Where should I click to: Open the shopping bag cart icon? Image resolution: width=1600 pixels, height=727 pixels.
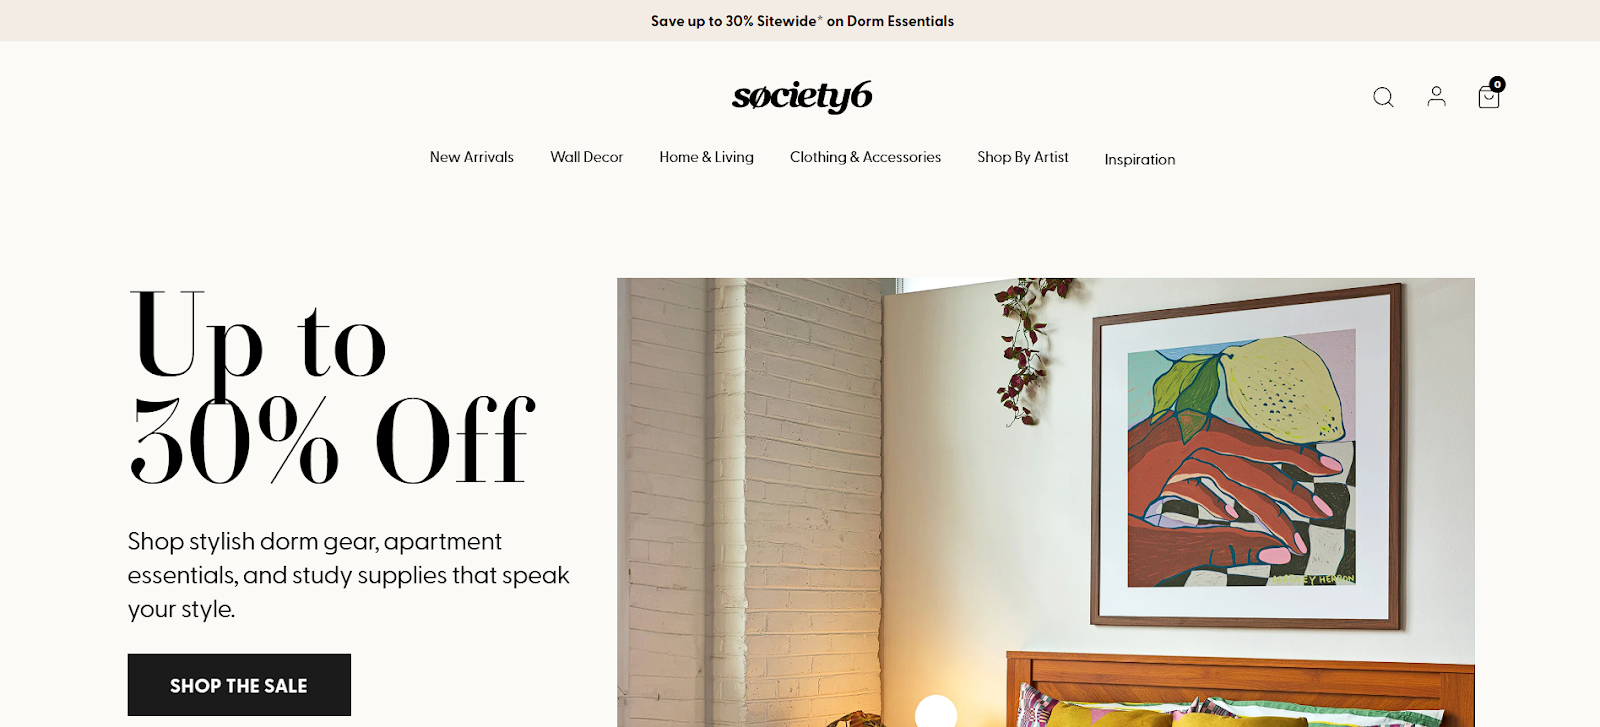tap(1488, 97)
